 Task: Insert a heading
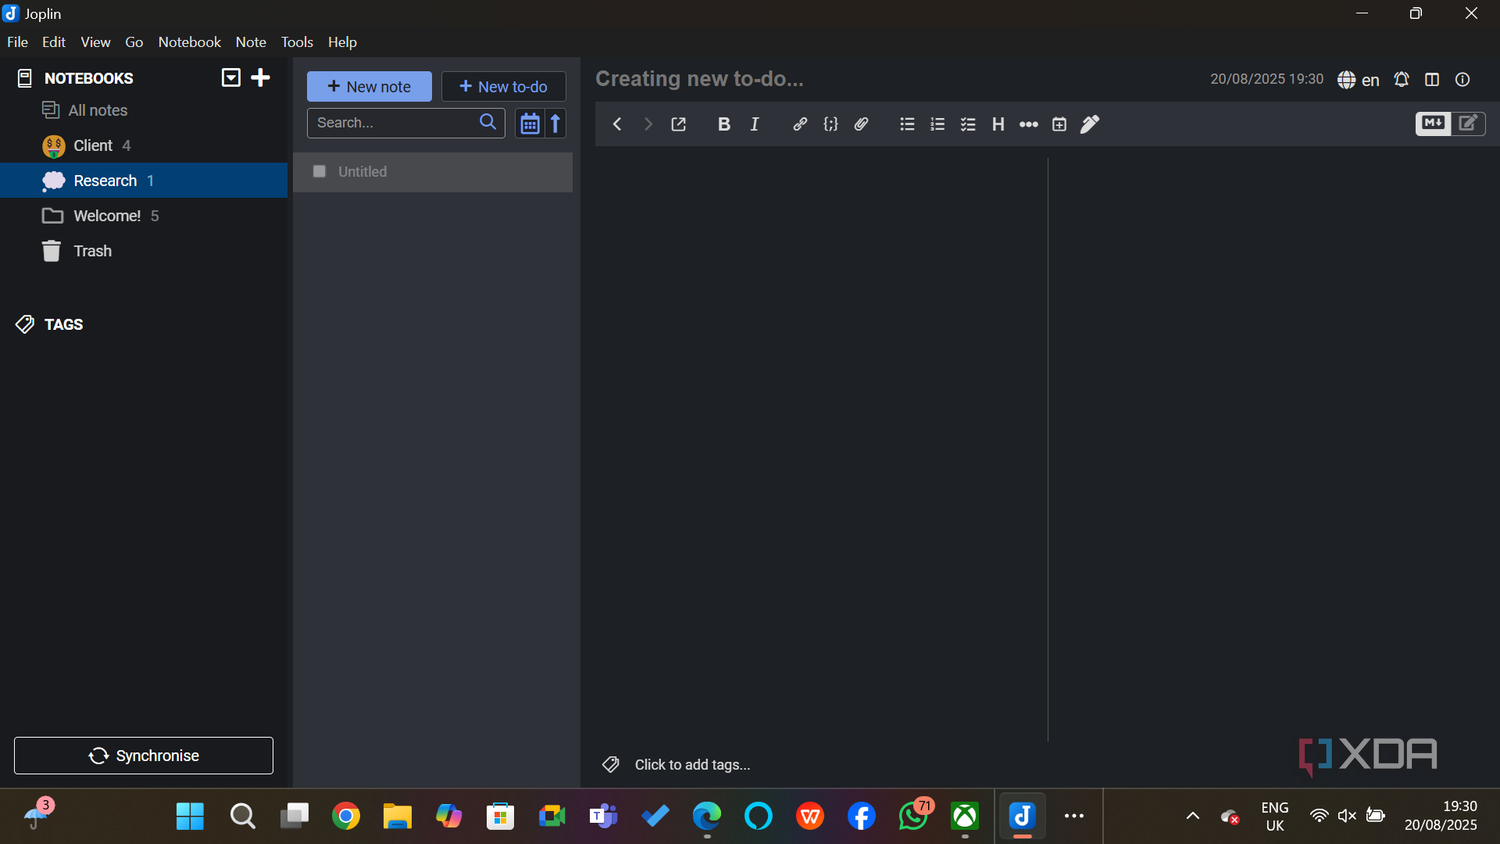coord(998,124)
